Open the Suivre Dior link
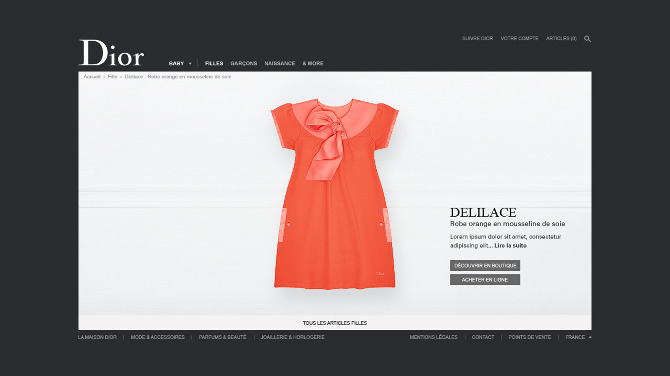Viewport: 670px width, 376px height. [477, 38]
